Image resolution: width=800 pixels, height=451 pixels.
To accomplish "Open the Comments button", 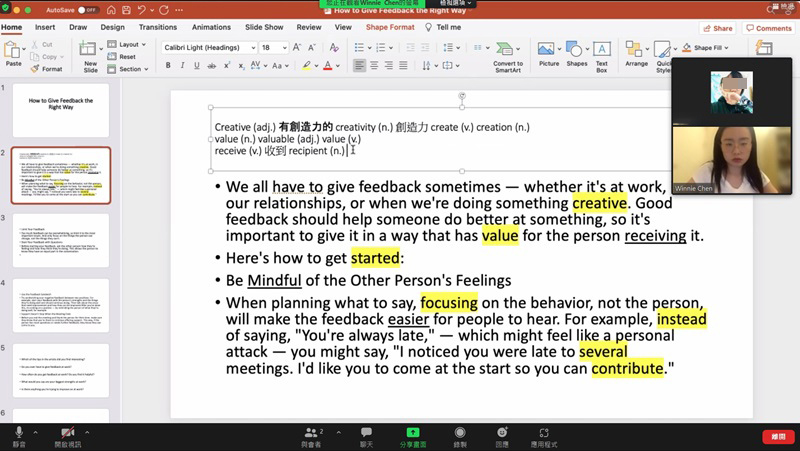I will coord(768,28).
